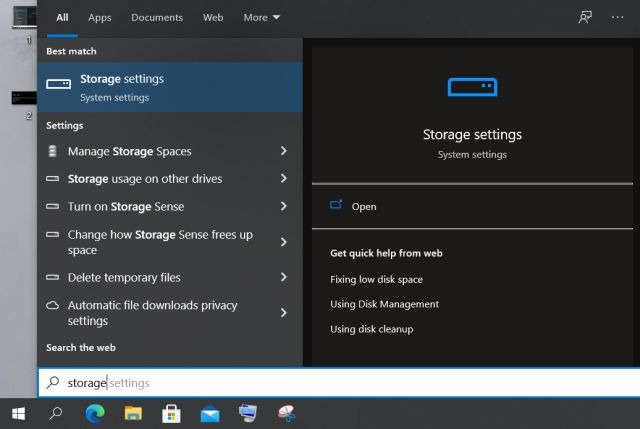Expand Manage Storage Spaces chevron
The height and width of the screenshot is (429, 640).
point(284,151)
